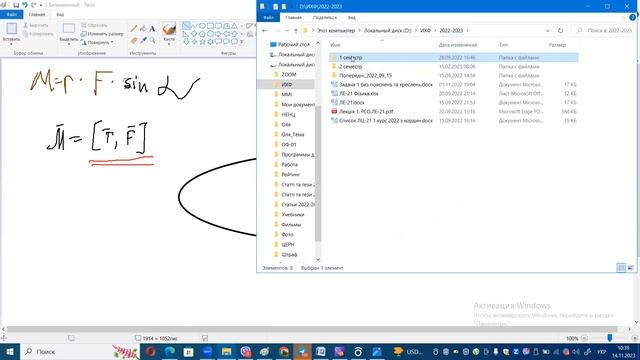Switch to Paint's Вид tab
This screenshot has width=640, height=360.
point(60,14)
